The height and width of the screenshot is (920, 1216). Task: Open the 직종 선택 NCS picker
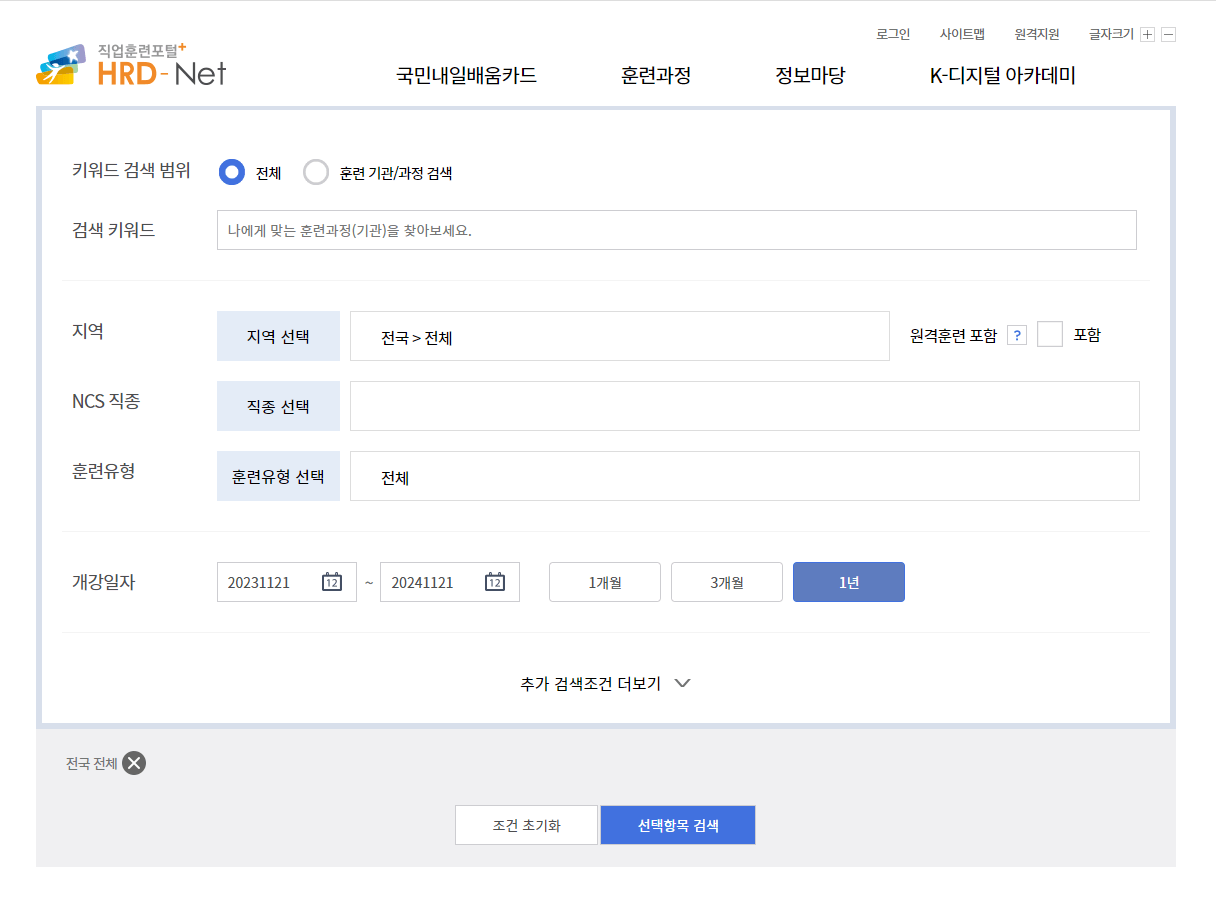click(x=278, y=405)
